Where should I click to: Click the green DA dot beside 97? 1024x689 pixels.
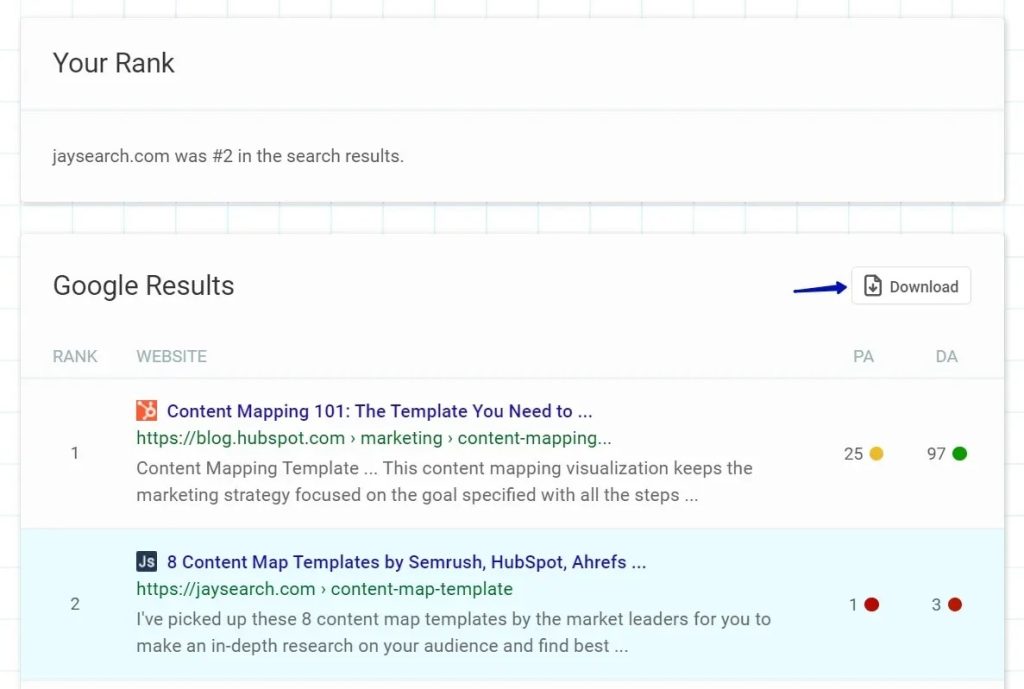click(x=959, y=453)
